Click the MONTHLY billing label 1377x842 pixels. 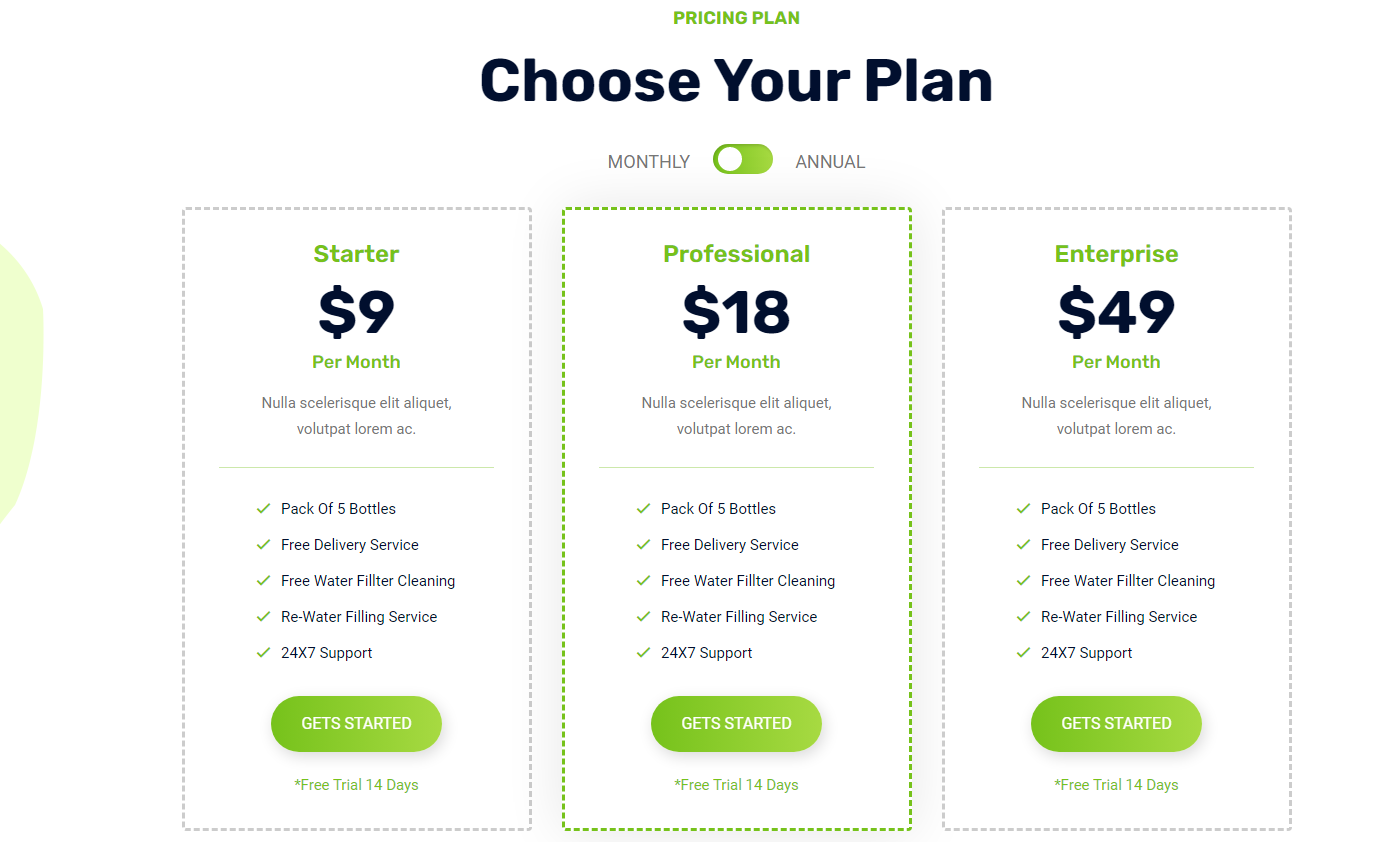click(x=649, y=162)
